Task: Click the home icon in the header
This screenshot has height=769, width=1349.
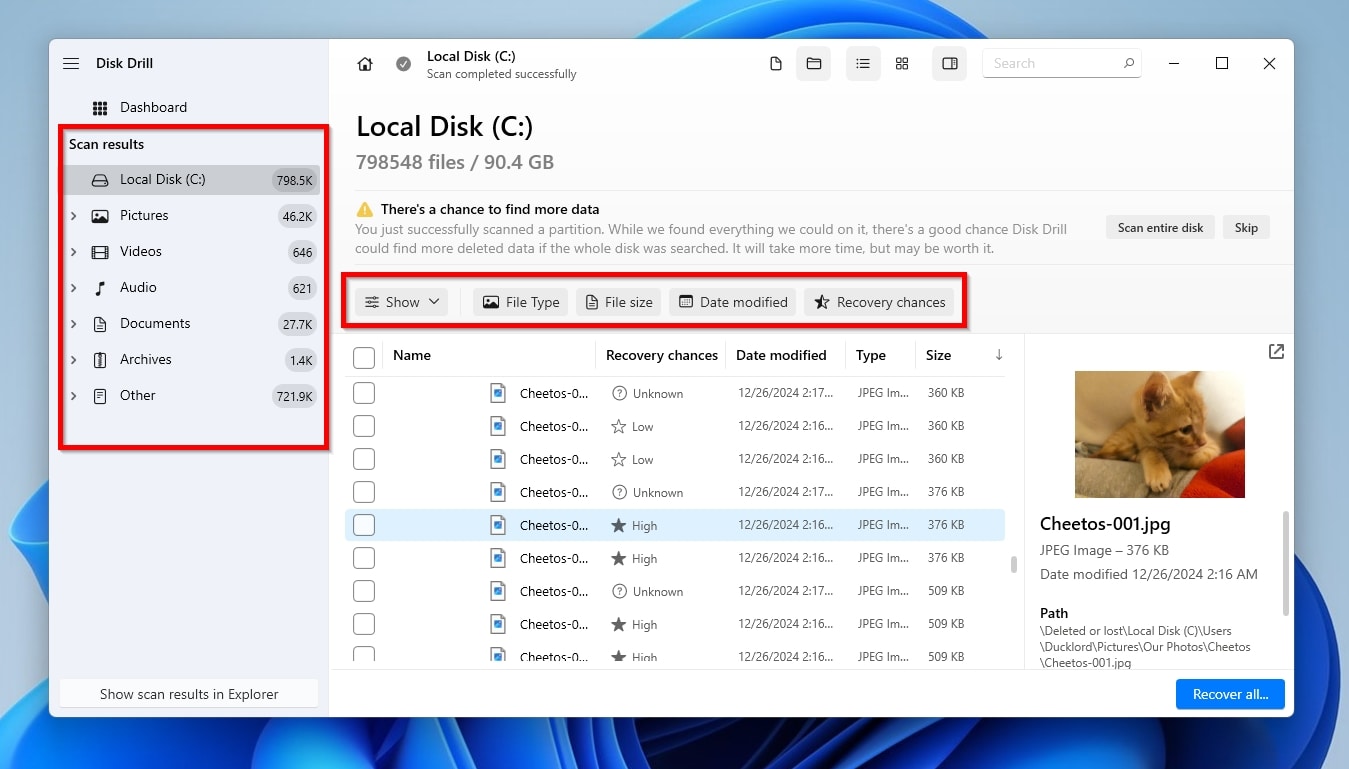Action: click(x=365, y=64)
